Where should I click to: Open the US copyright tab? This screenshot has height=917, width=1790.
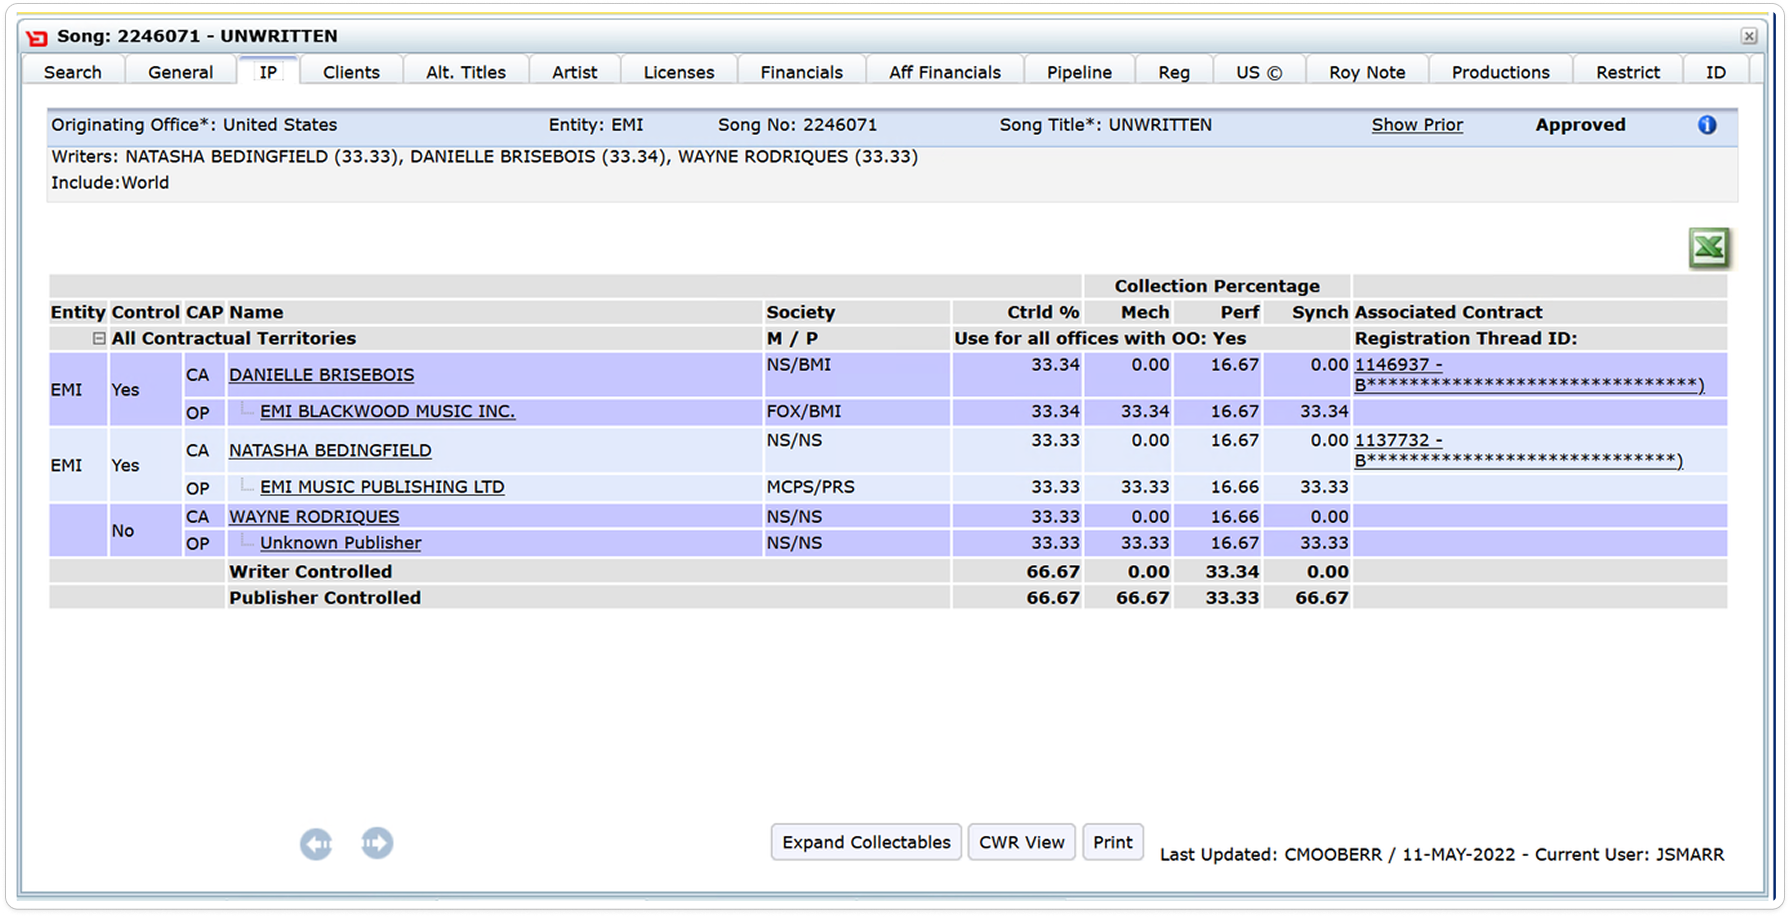pos(1259,72)
